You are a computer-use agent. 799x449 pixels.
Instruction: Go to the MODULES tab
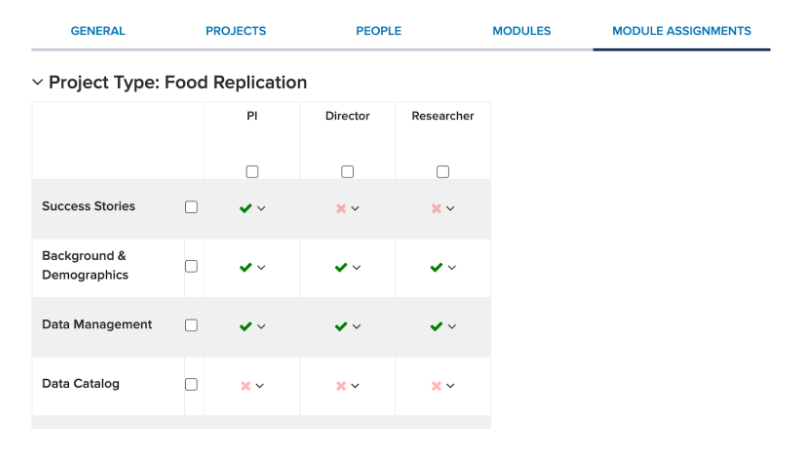click(x=521, y=31)
